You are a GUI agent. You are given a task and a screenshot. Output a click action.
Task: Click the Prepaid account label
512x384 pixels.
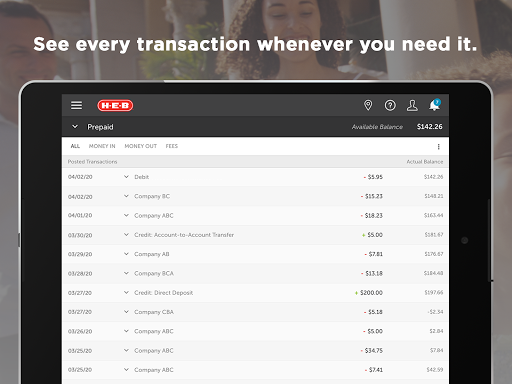pos(100,127)
